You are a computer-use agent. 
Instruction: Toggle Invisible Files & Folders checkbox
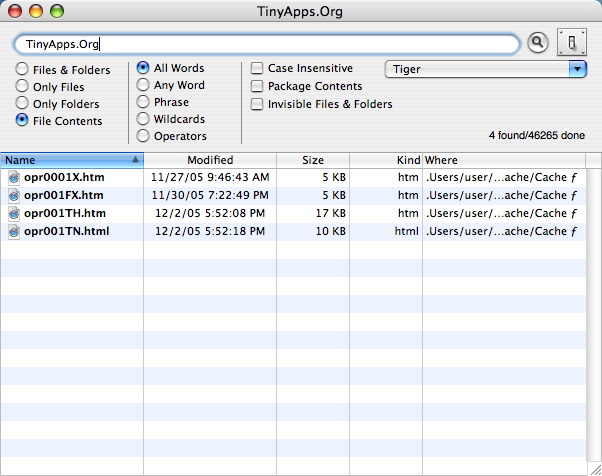pos(258,104)
